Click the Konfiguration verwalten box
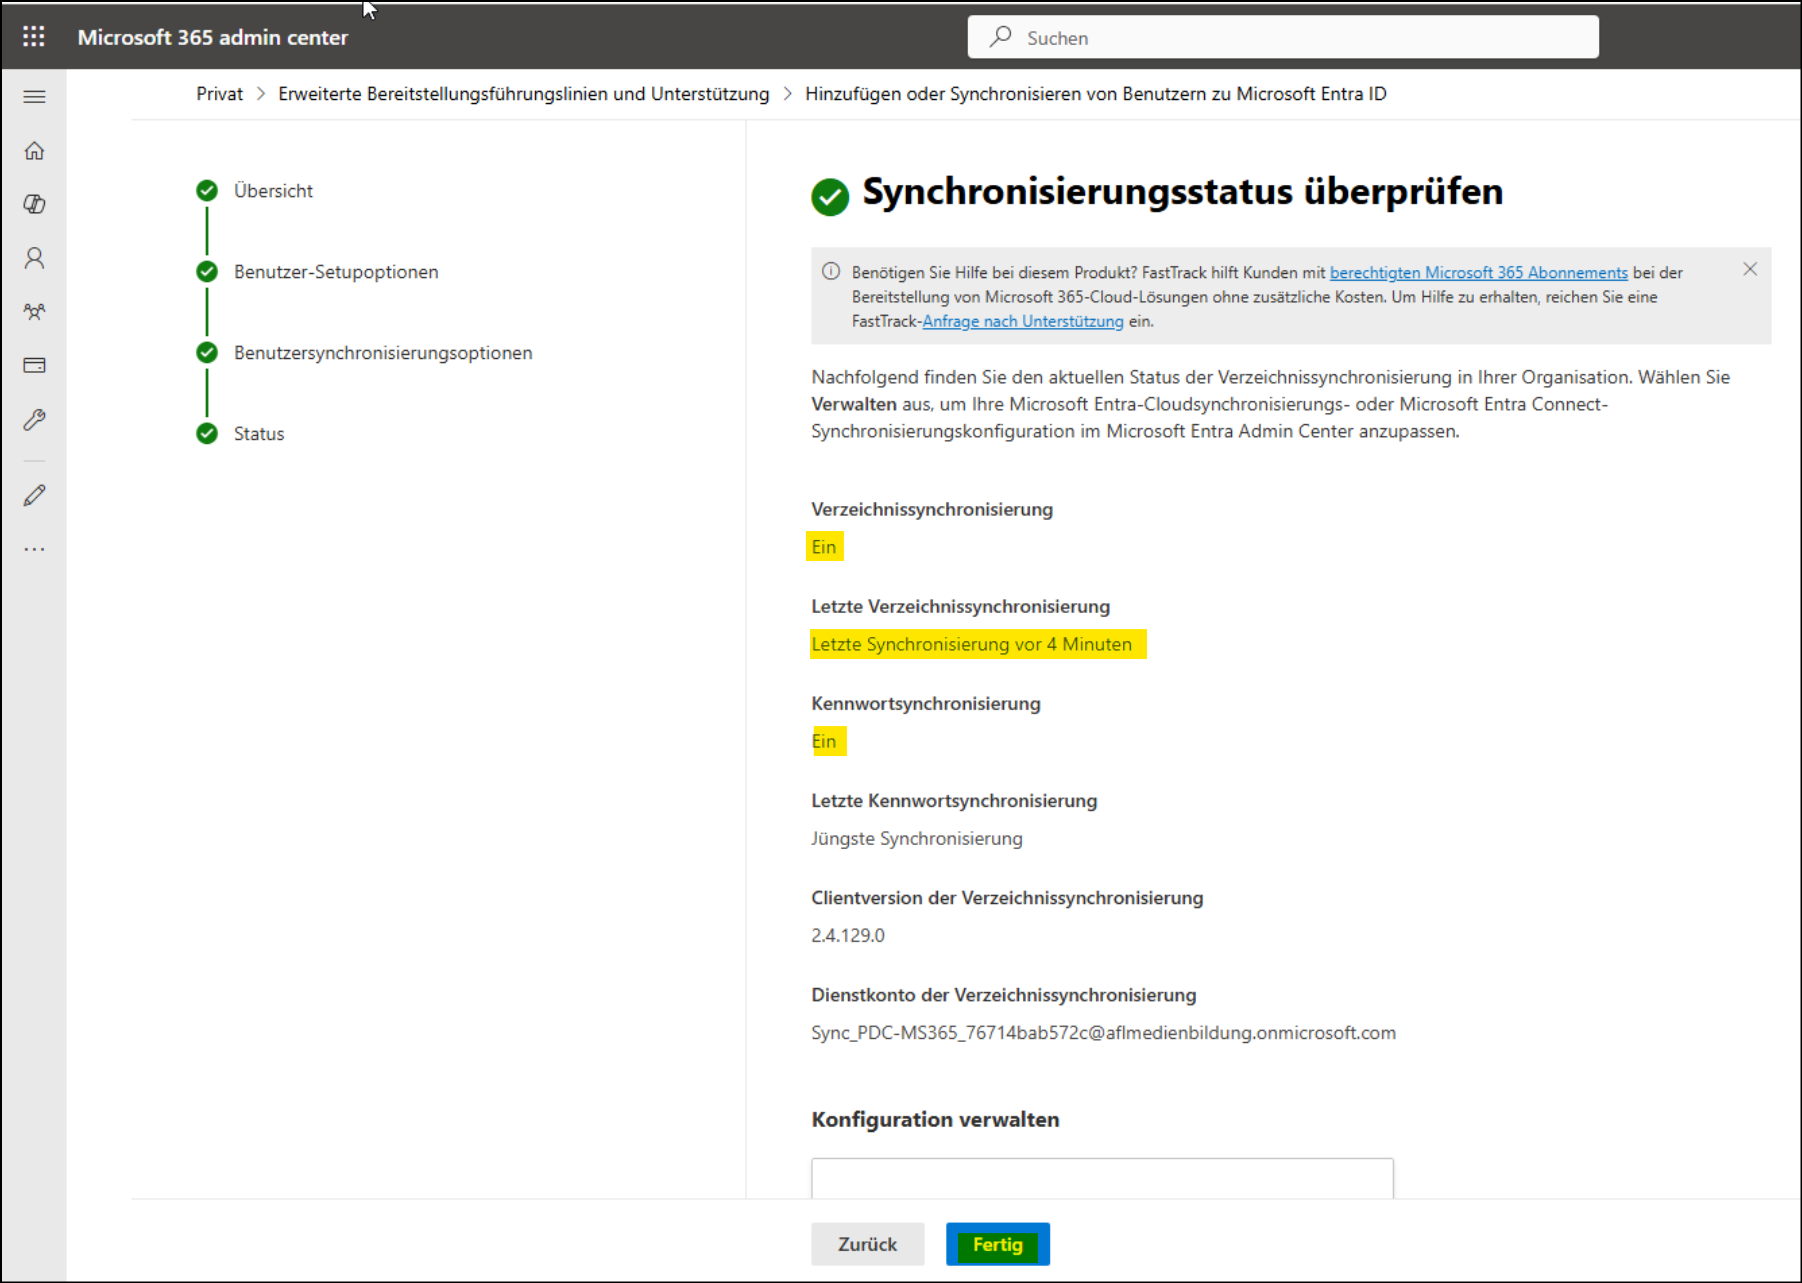This screenshot has height=1283, width=1802. click(1102, 1178)
